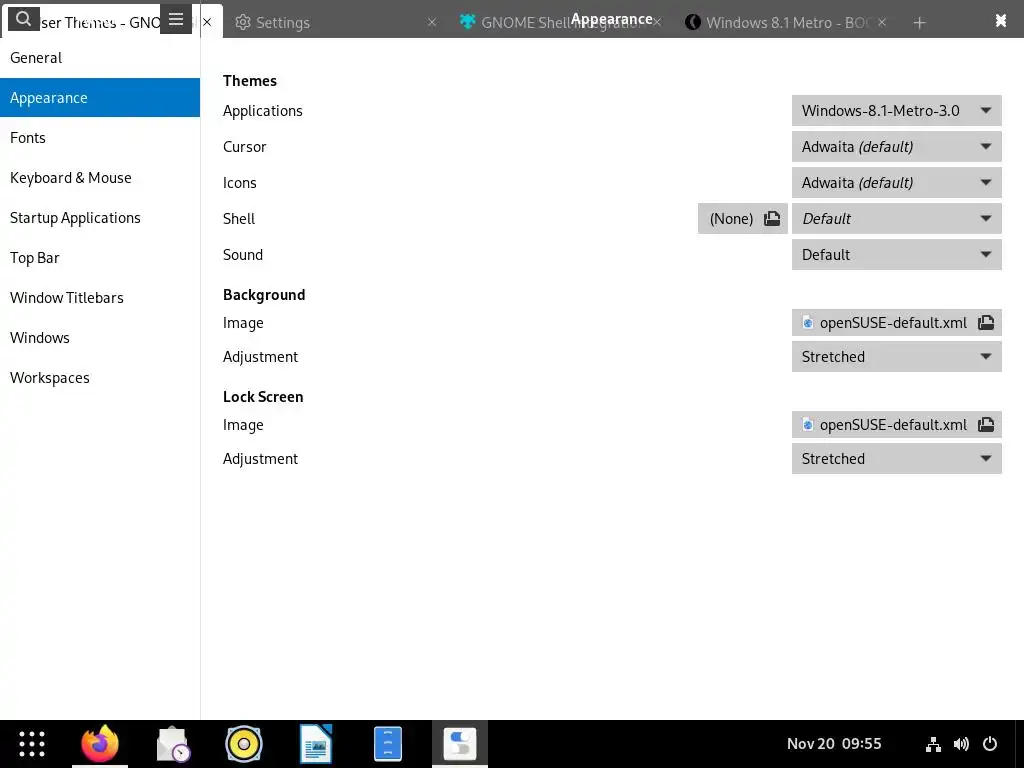Open the Files manager dock icon
This screenshot has height=768, width=1024.
388,744
